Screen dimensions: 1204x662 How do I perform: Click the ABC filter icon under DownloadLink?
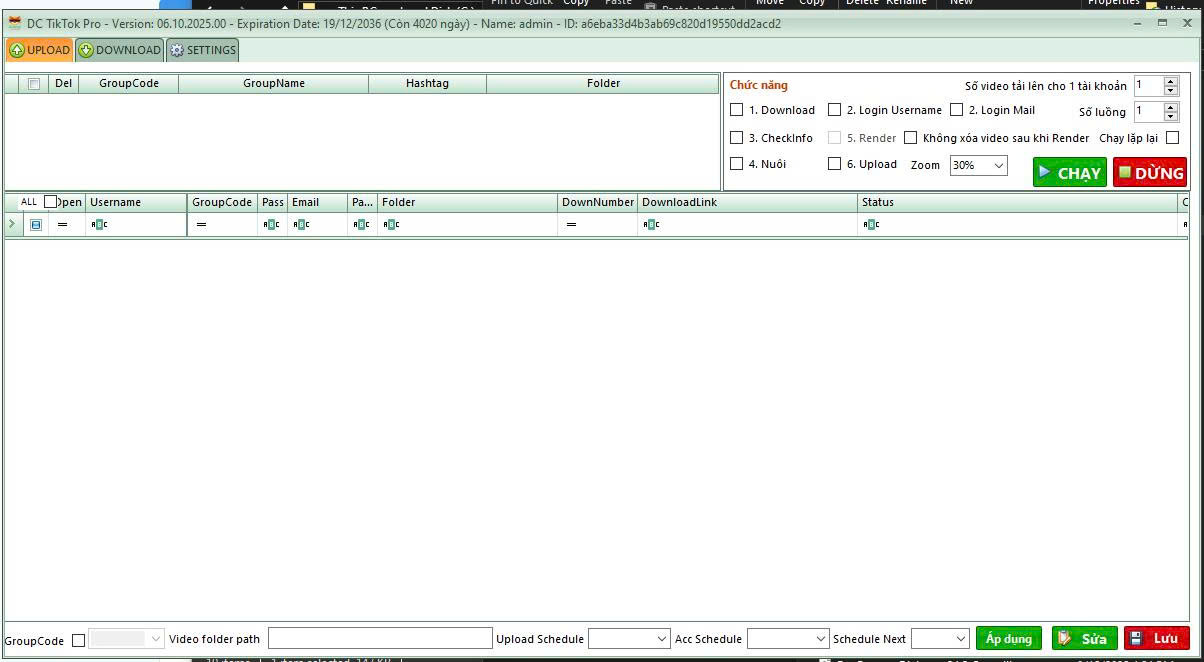tap(651, 225)
